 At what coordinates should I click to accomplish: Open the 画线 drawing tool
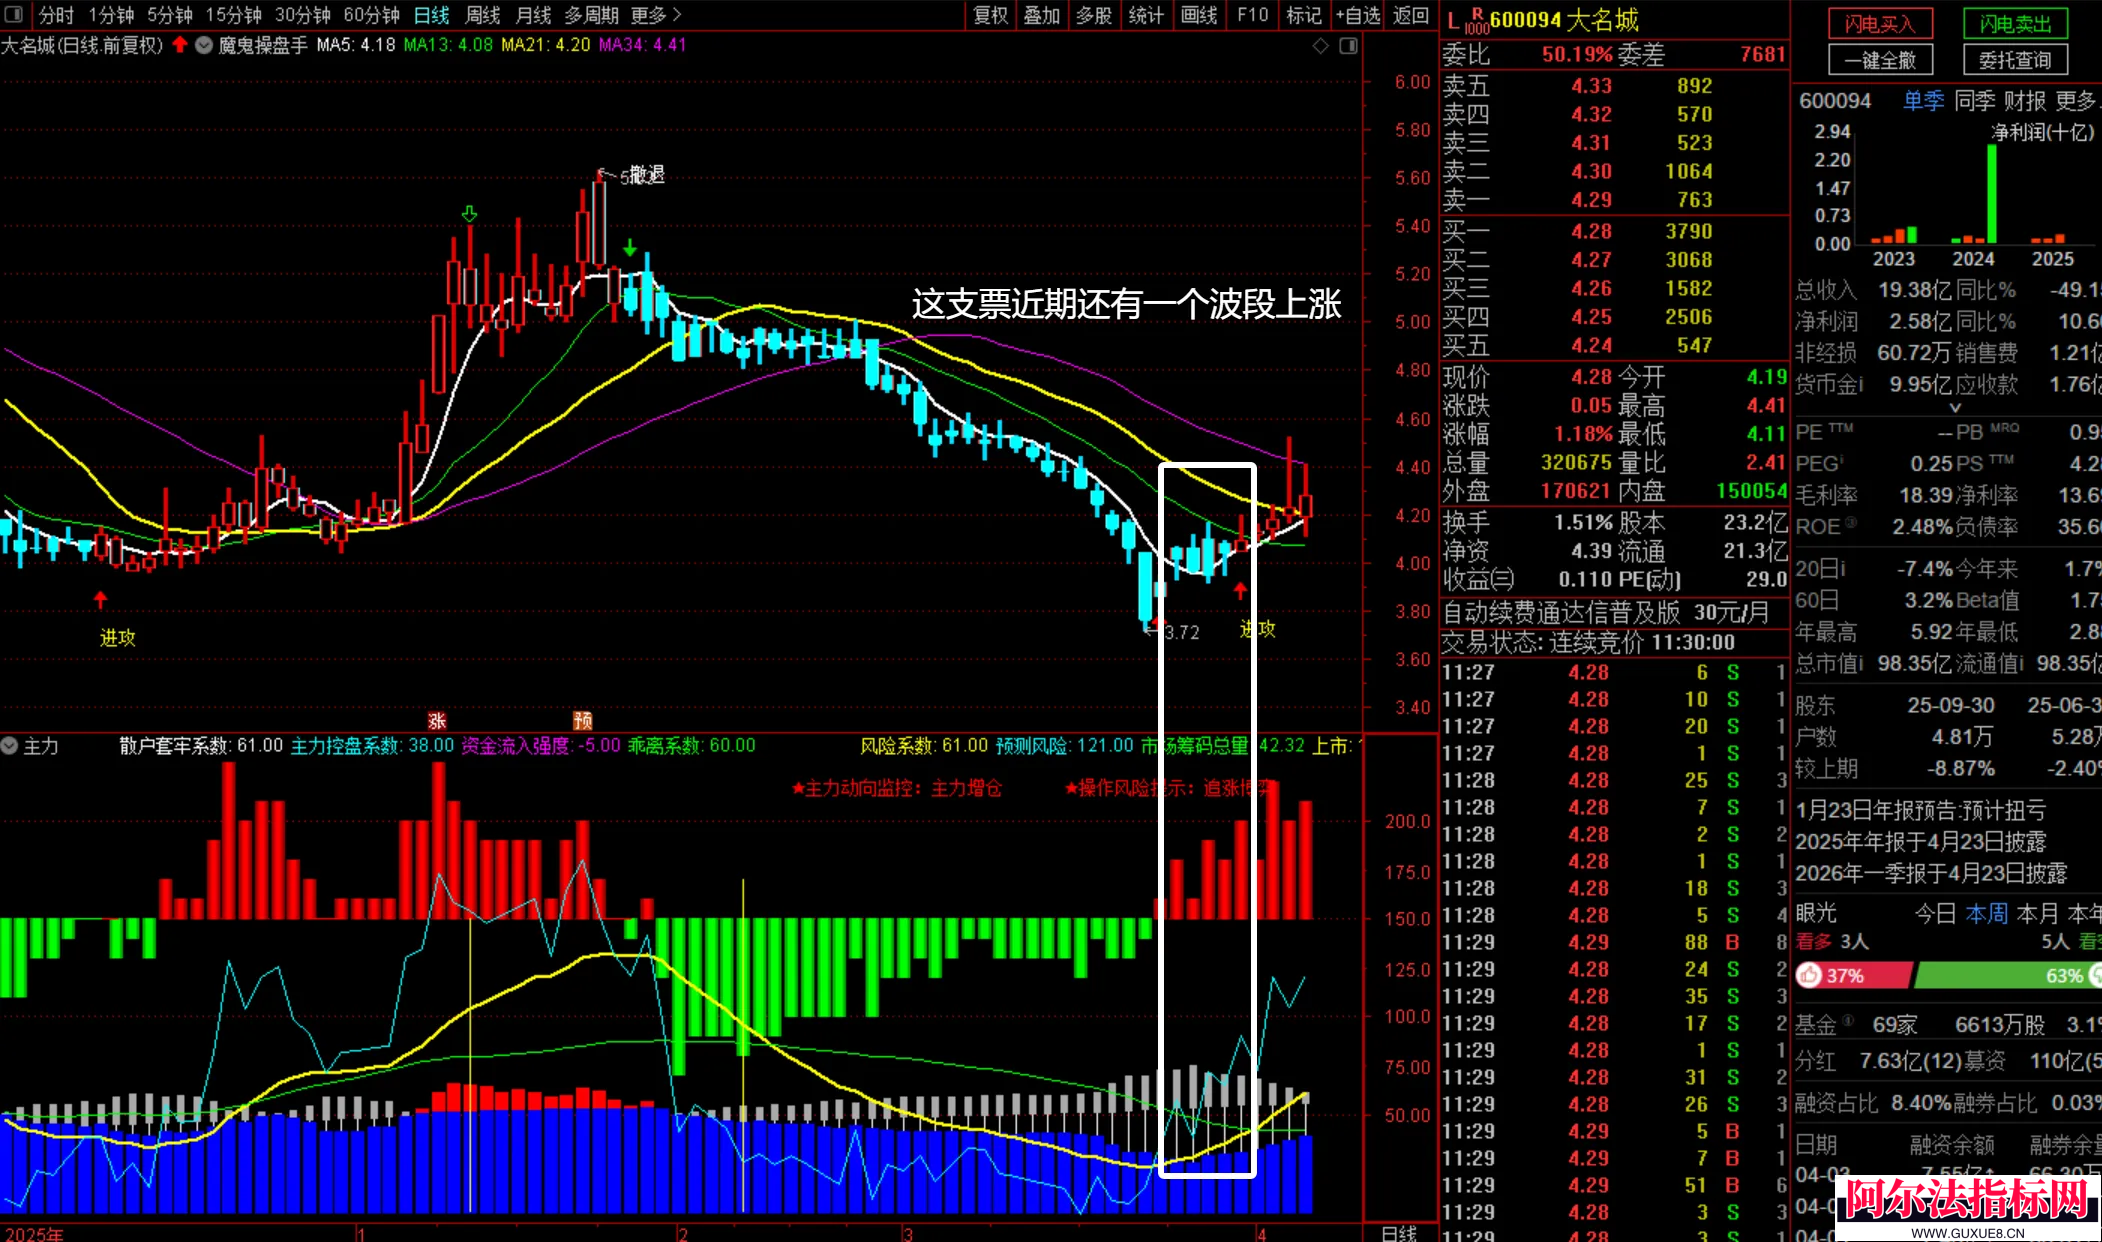(x=1198, y=15)
